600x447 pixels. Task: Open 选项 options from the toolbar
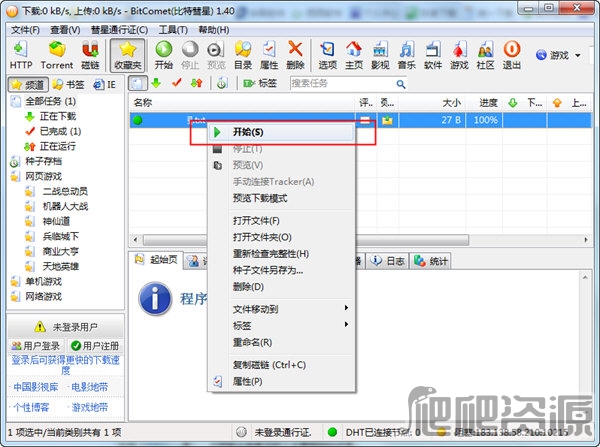coord(327,54)
